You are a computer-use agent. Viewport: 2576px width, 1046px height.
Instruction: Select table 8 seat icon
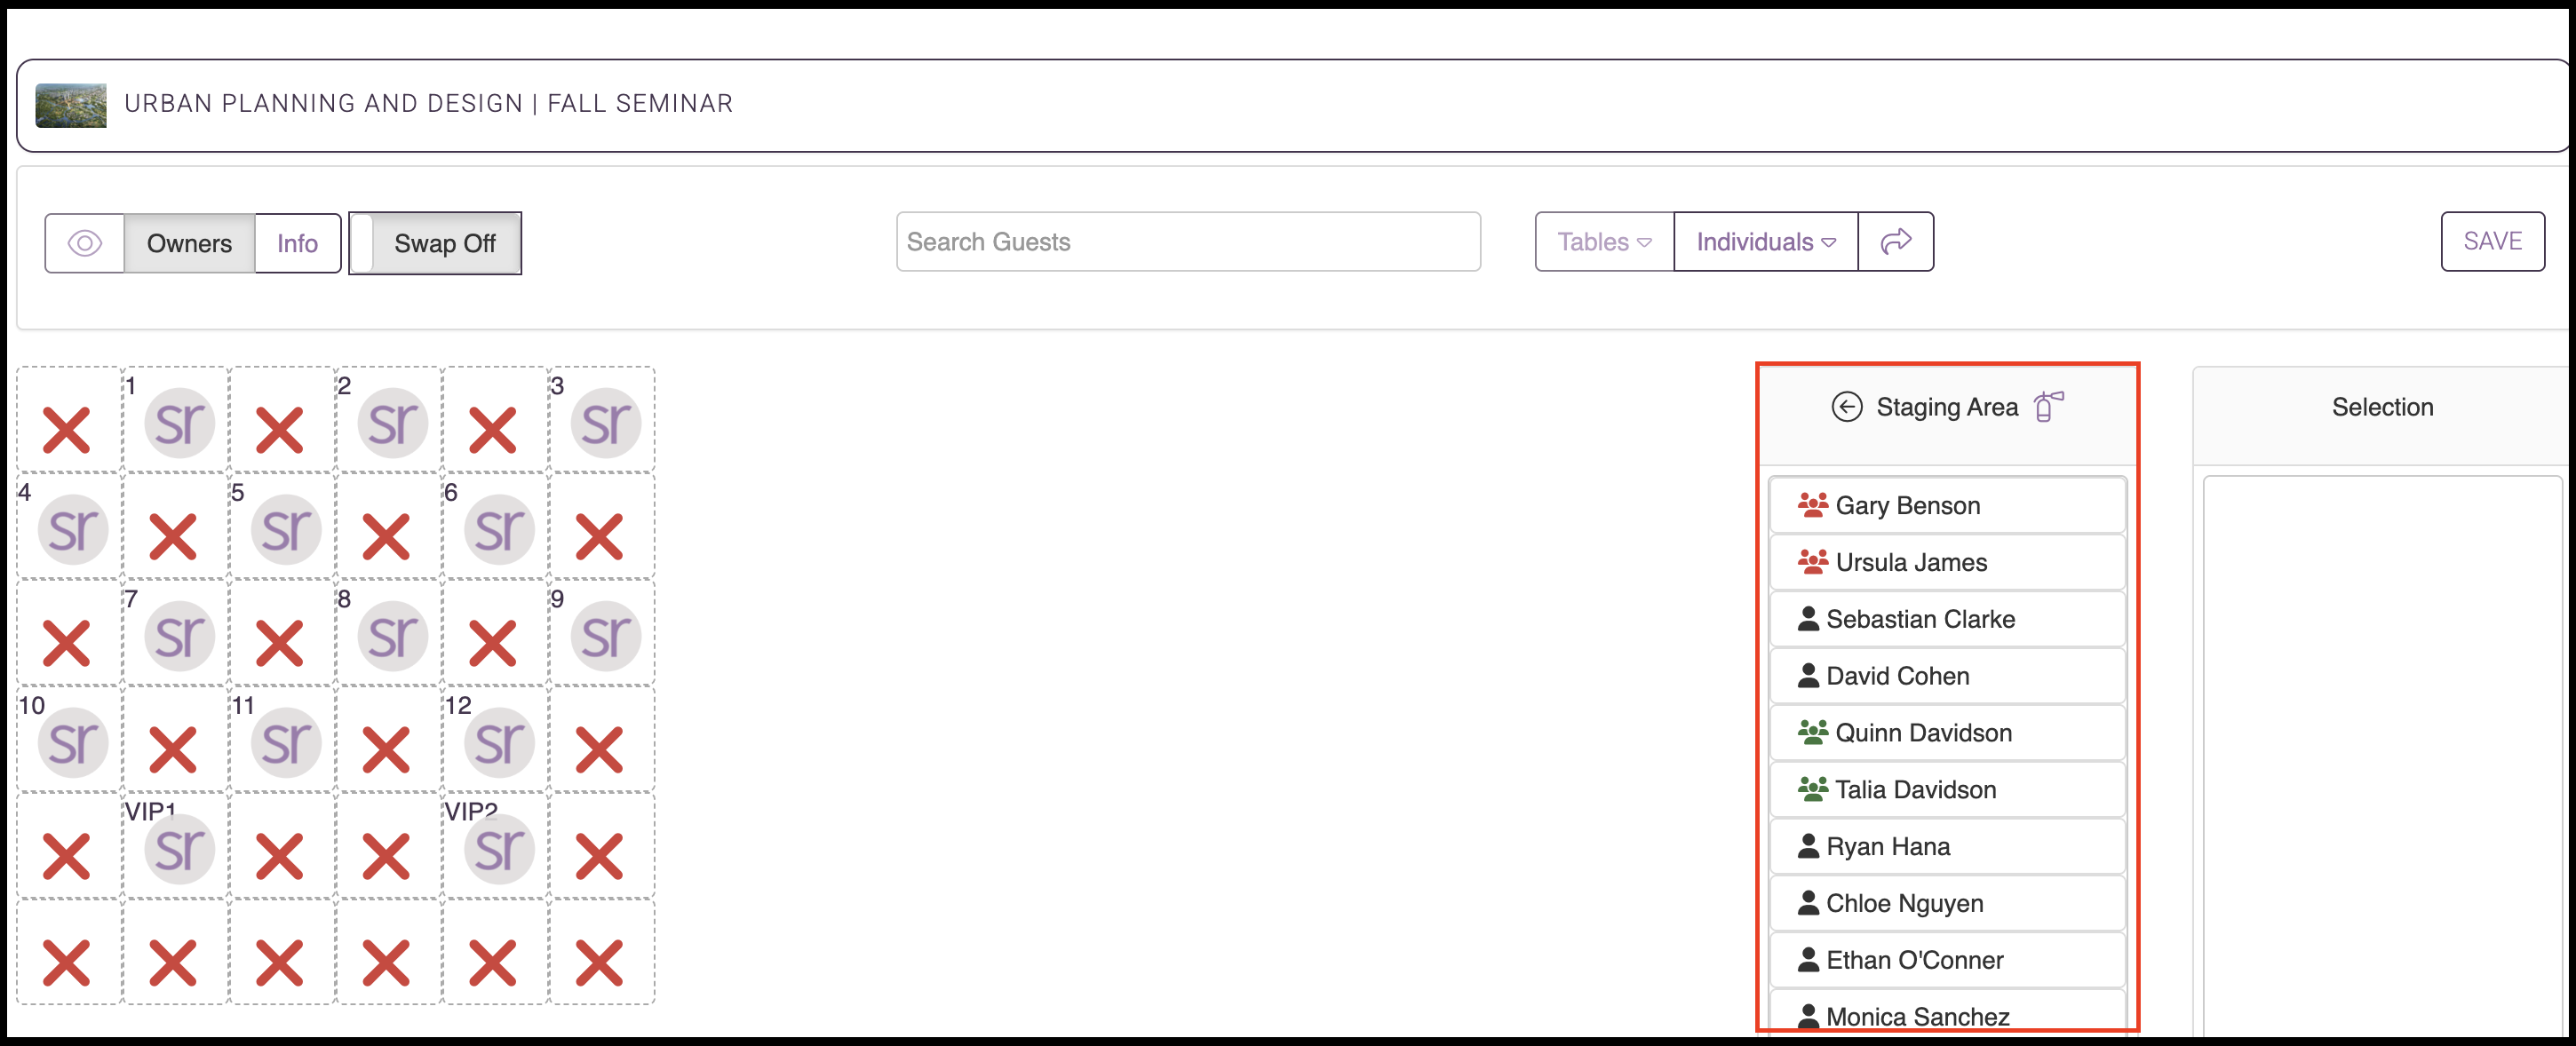(393, 637)
